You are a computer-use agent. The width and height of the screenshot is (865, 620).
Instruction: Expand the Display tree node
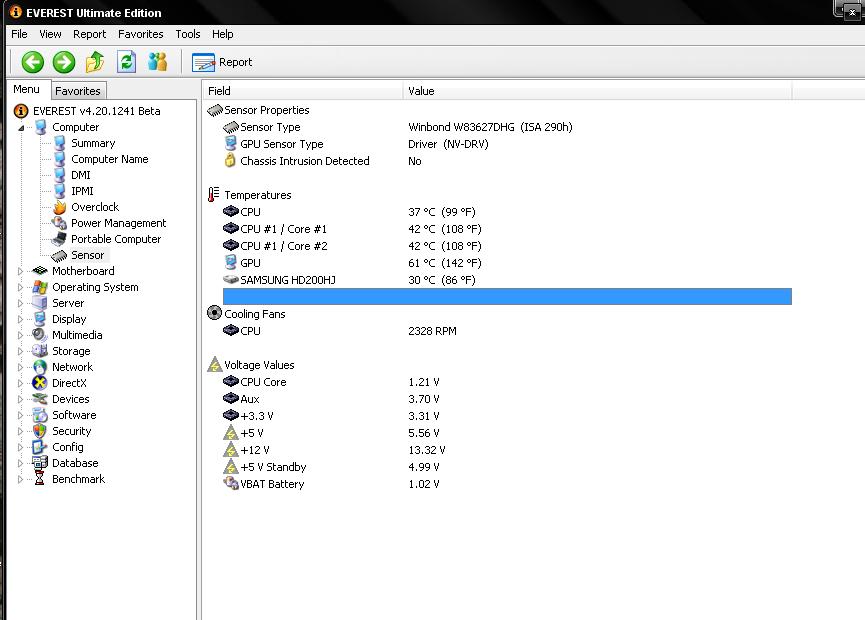[x=20, y=319]
